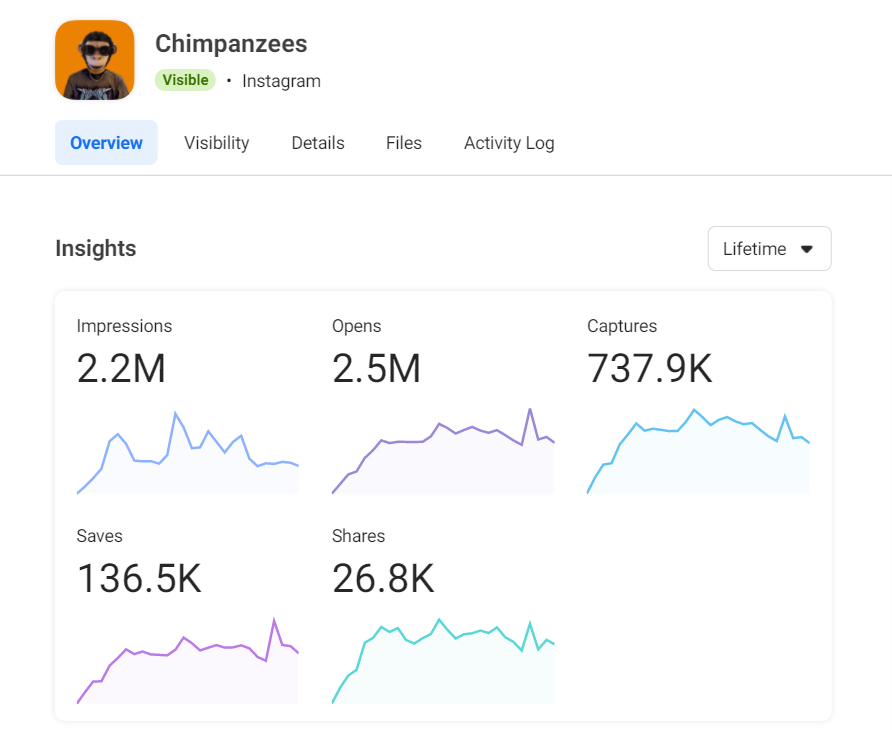The height and width of the screenshot is (730, 892).
Task: Select the Files tab
Action: [x=404, y=143]
